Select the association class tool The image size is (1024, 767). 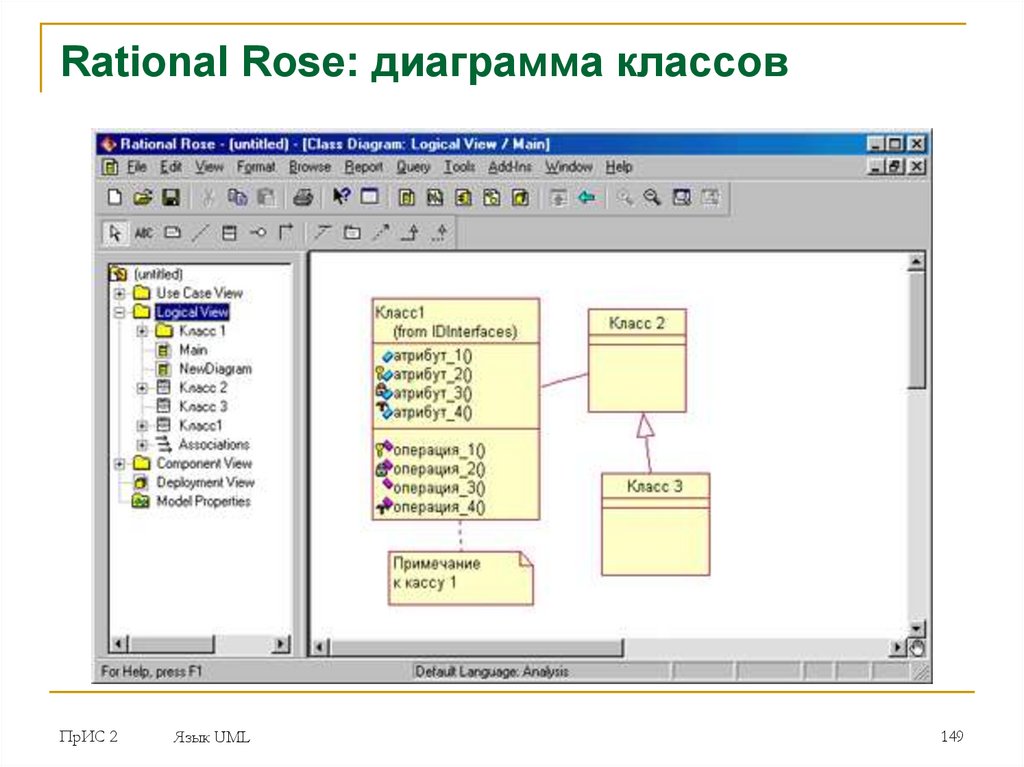[323, 232]
